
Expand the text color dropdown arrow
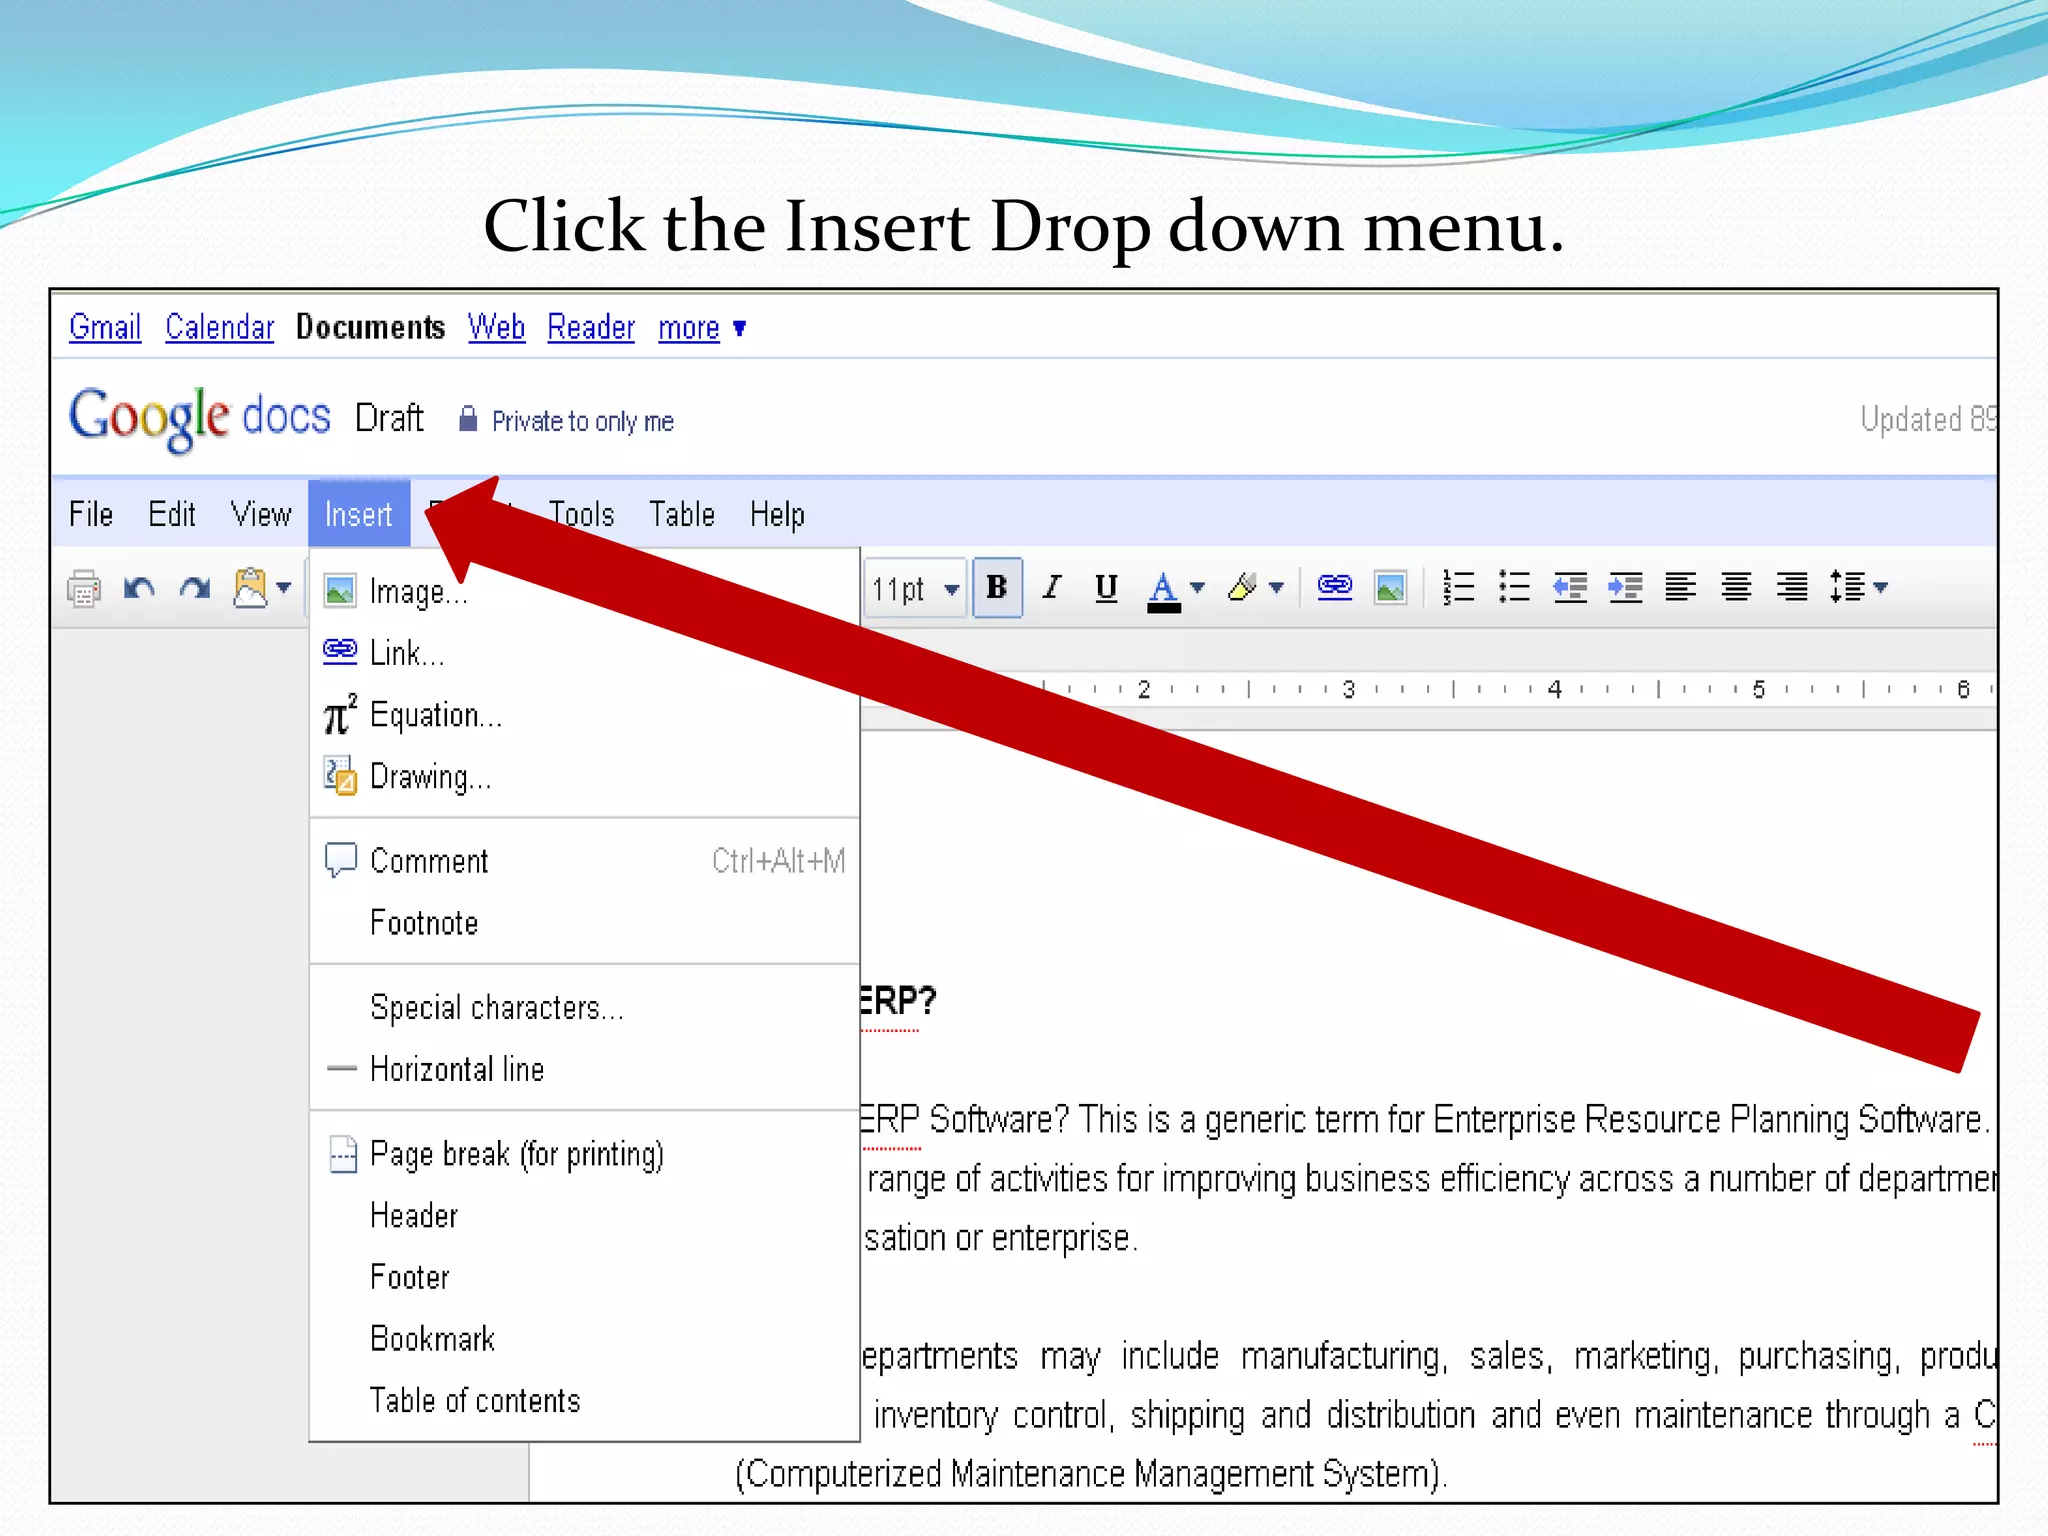coord(1198,587)
